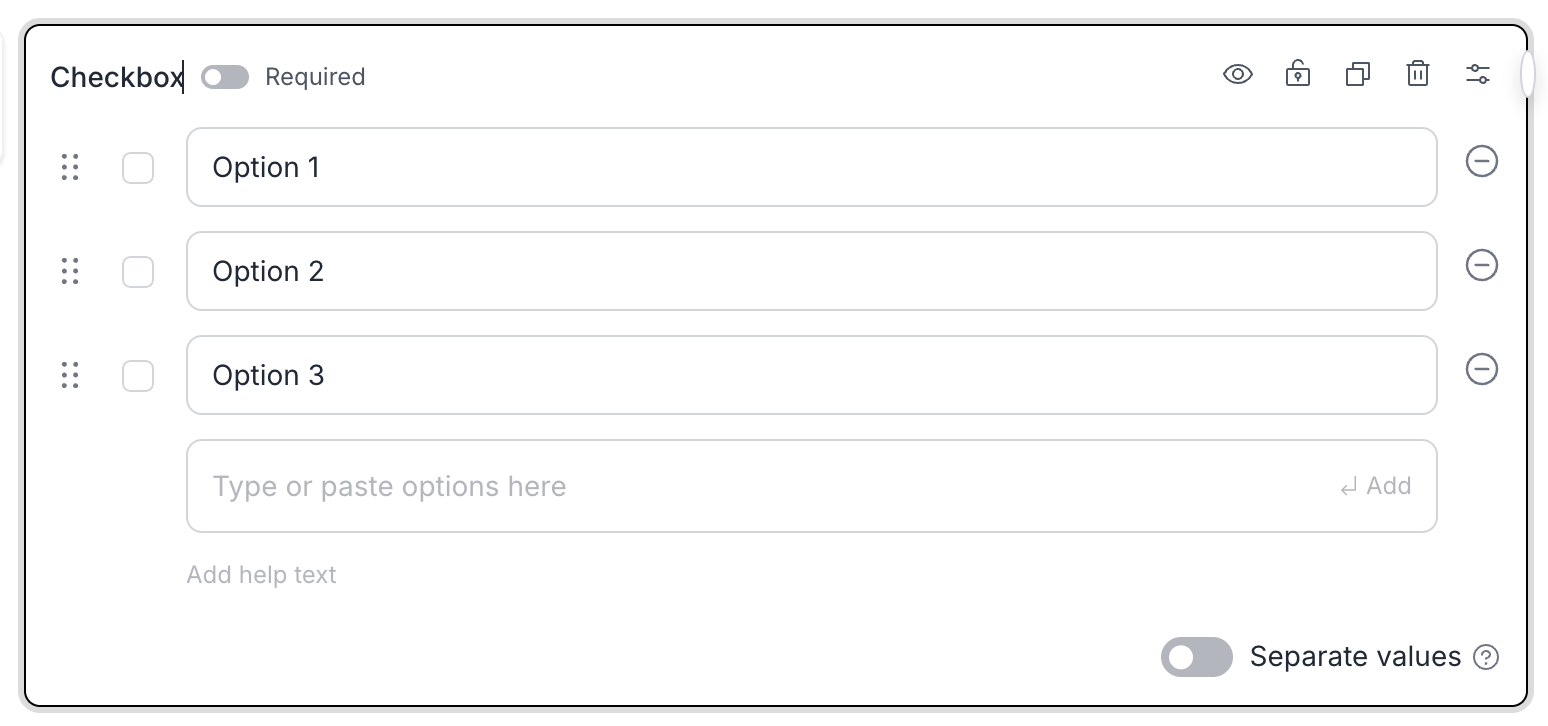Open the Separate values help icon
The width and height of the screenshot is (1548, 726).
(1487, 657)
